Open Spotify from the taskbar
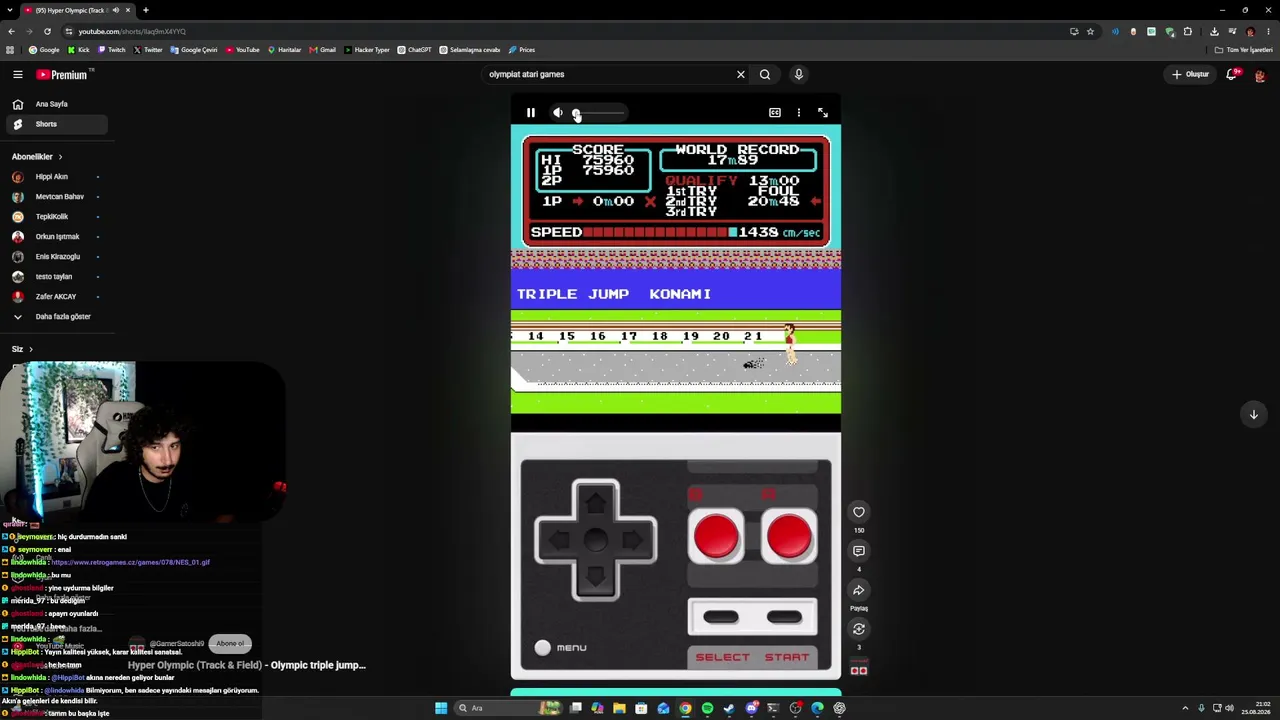The height and width of the screenshot is (720, 1280). coord(707,708)
